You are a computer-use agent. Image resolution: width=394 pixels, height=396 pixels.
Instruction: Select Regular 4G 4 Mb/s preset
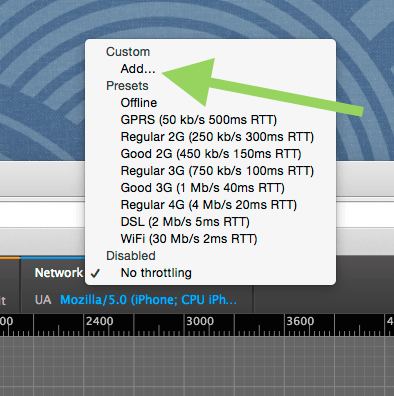coord(210,205)
